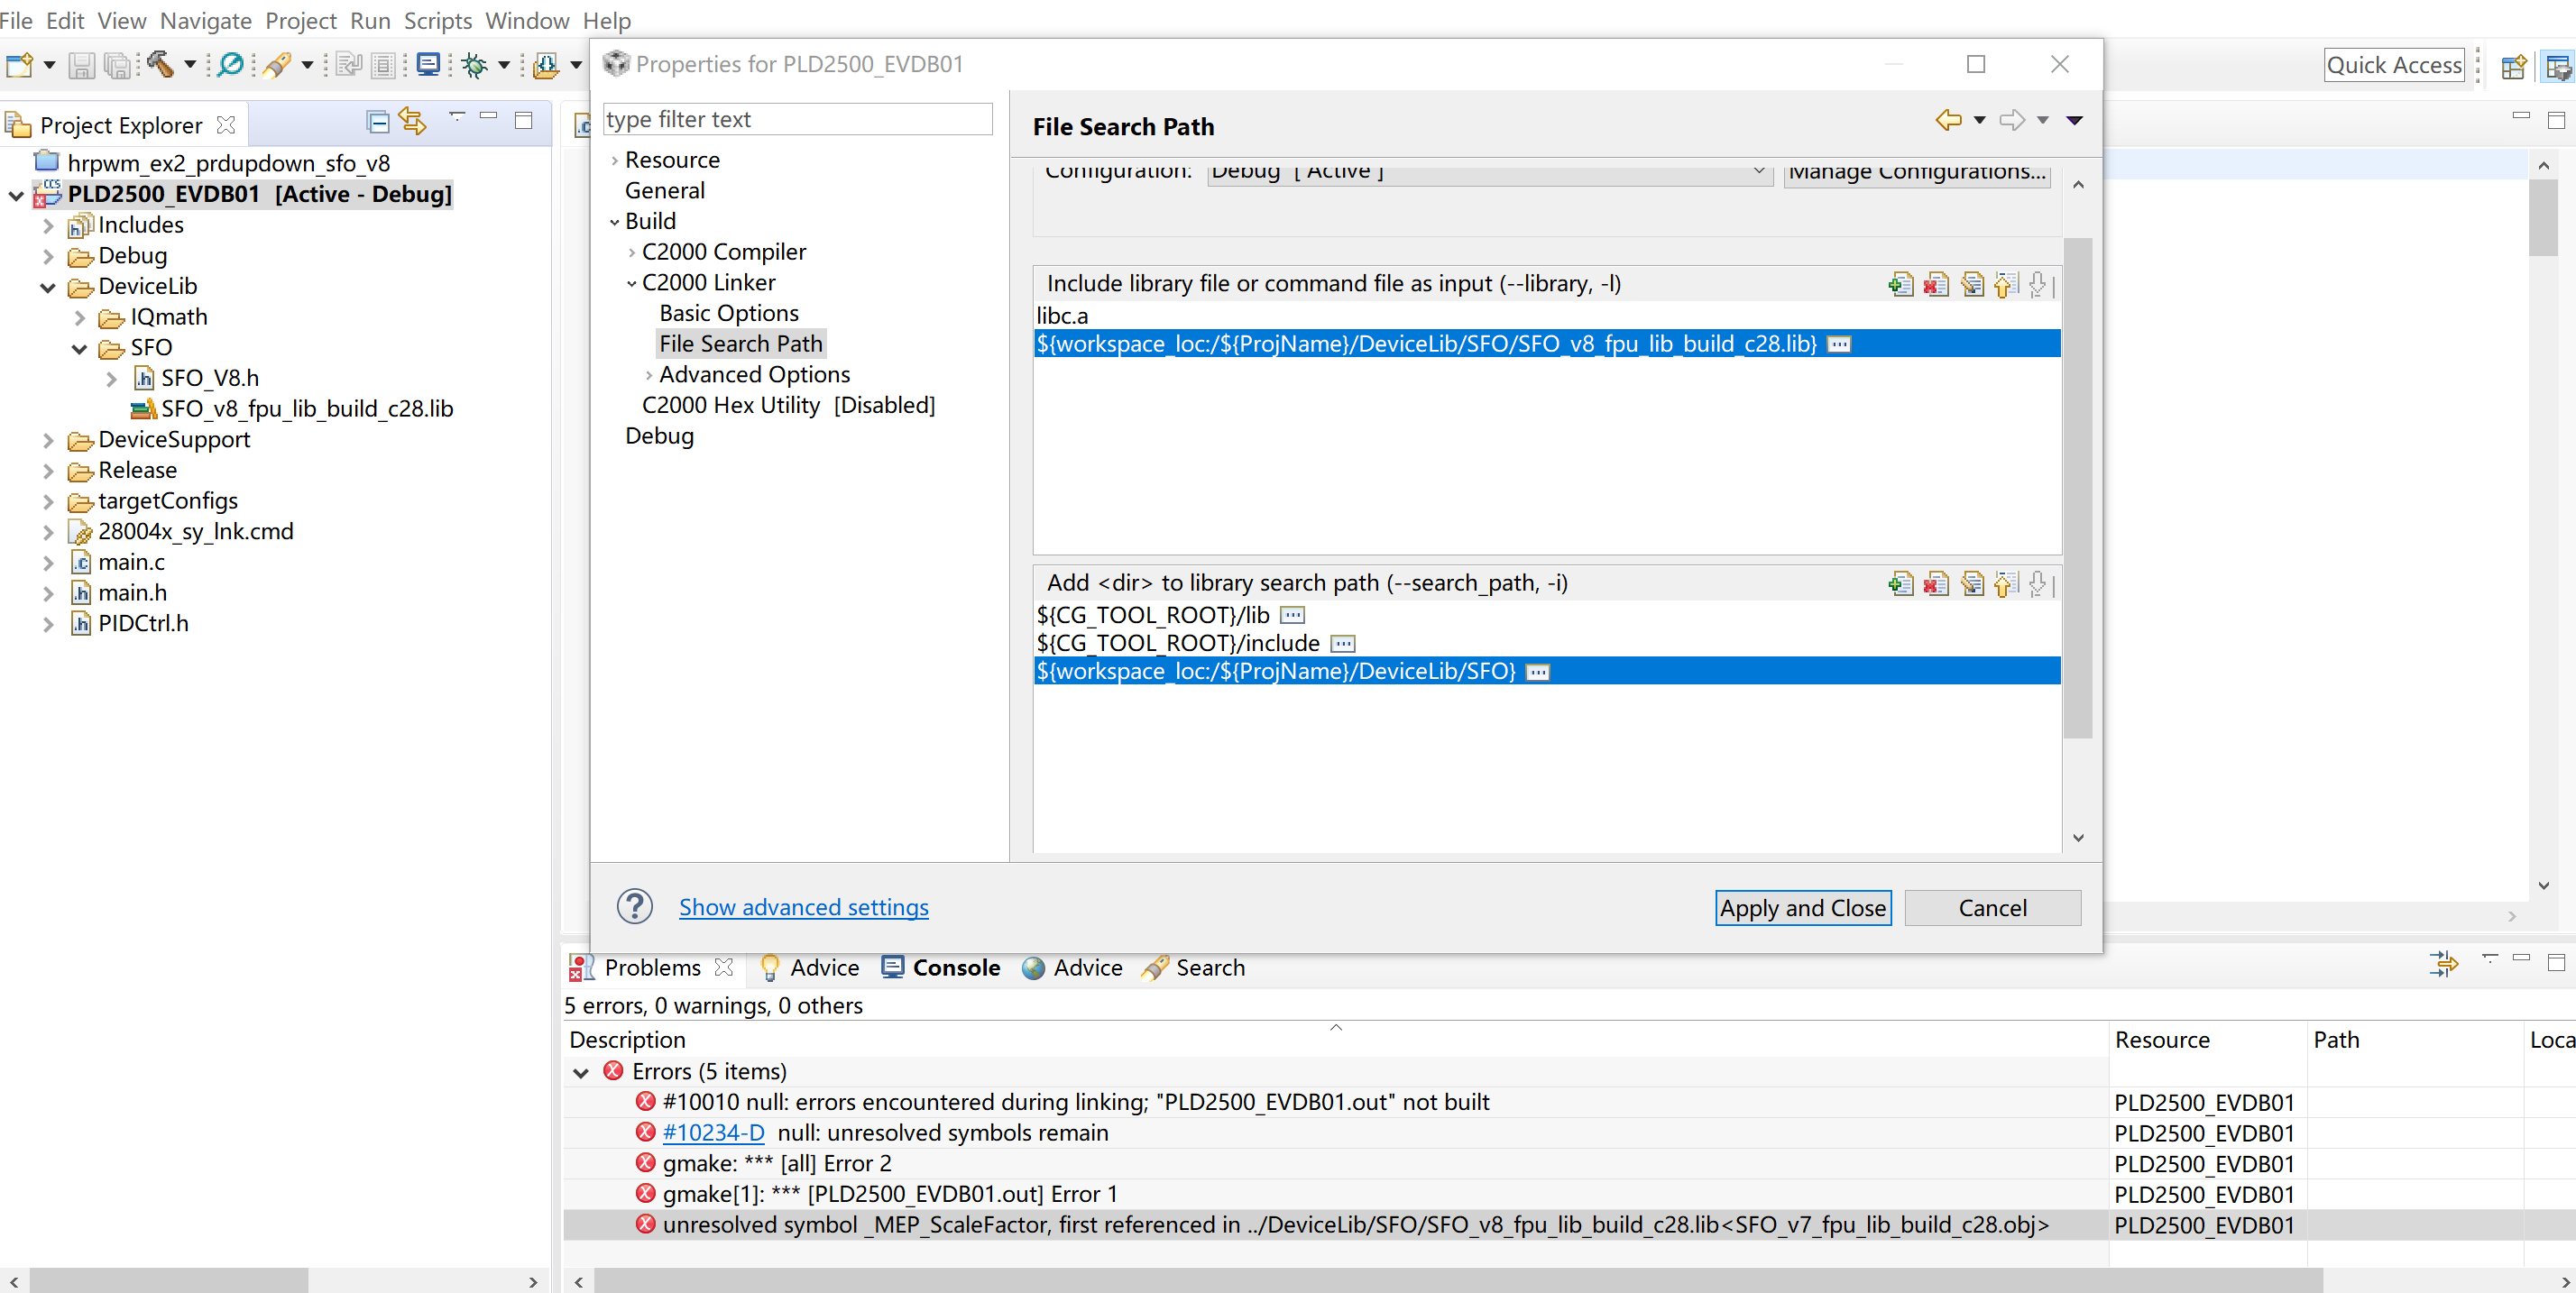Click the add search path directory icon
2576x1293 pixels.
1905,582
